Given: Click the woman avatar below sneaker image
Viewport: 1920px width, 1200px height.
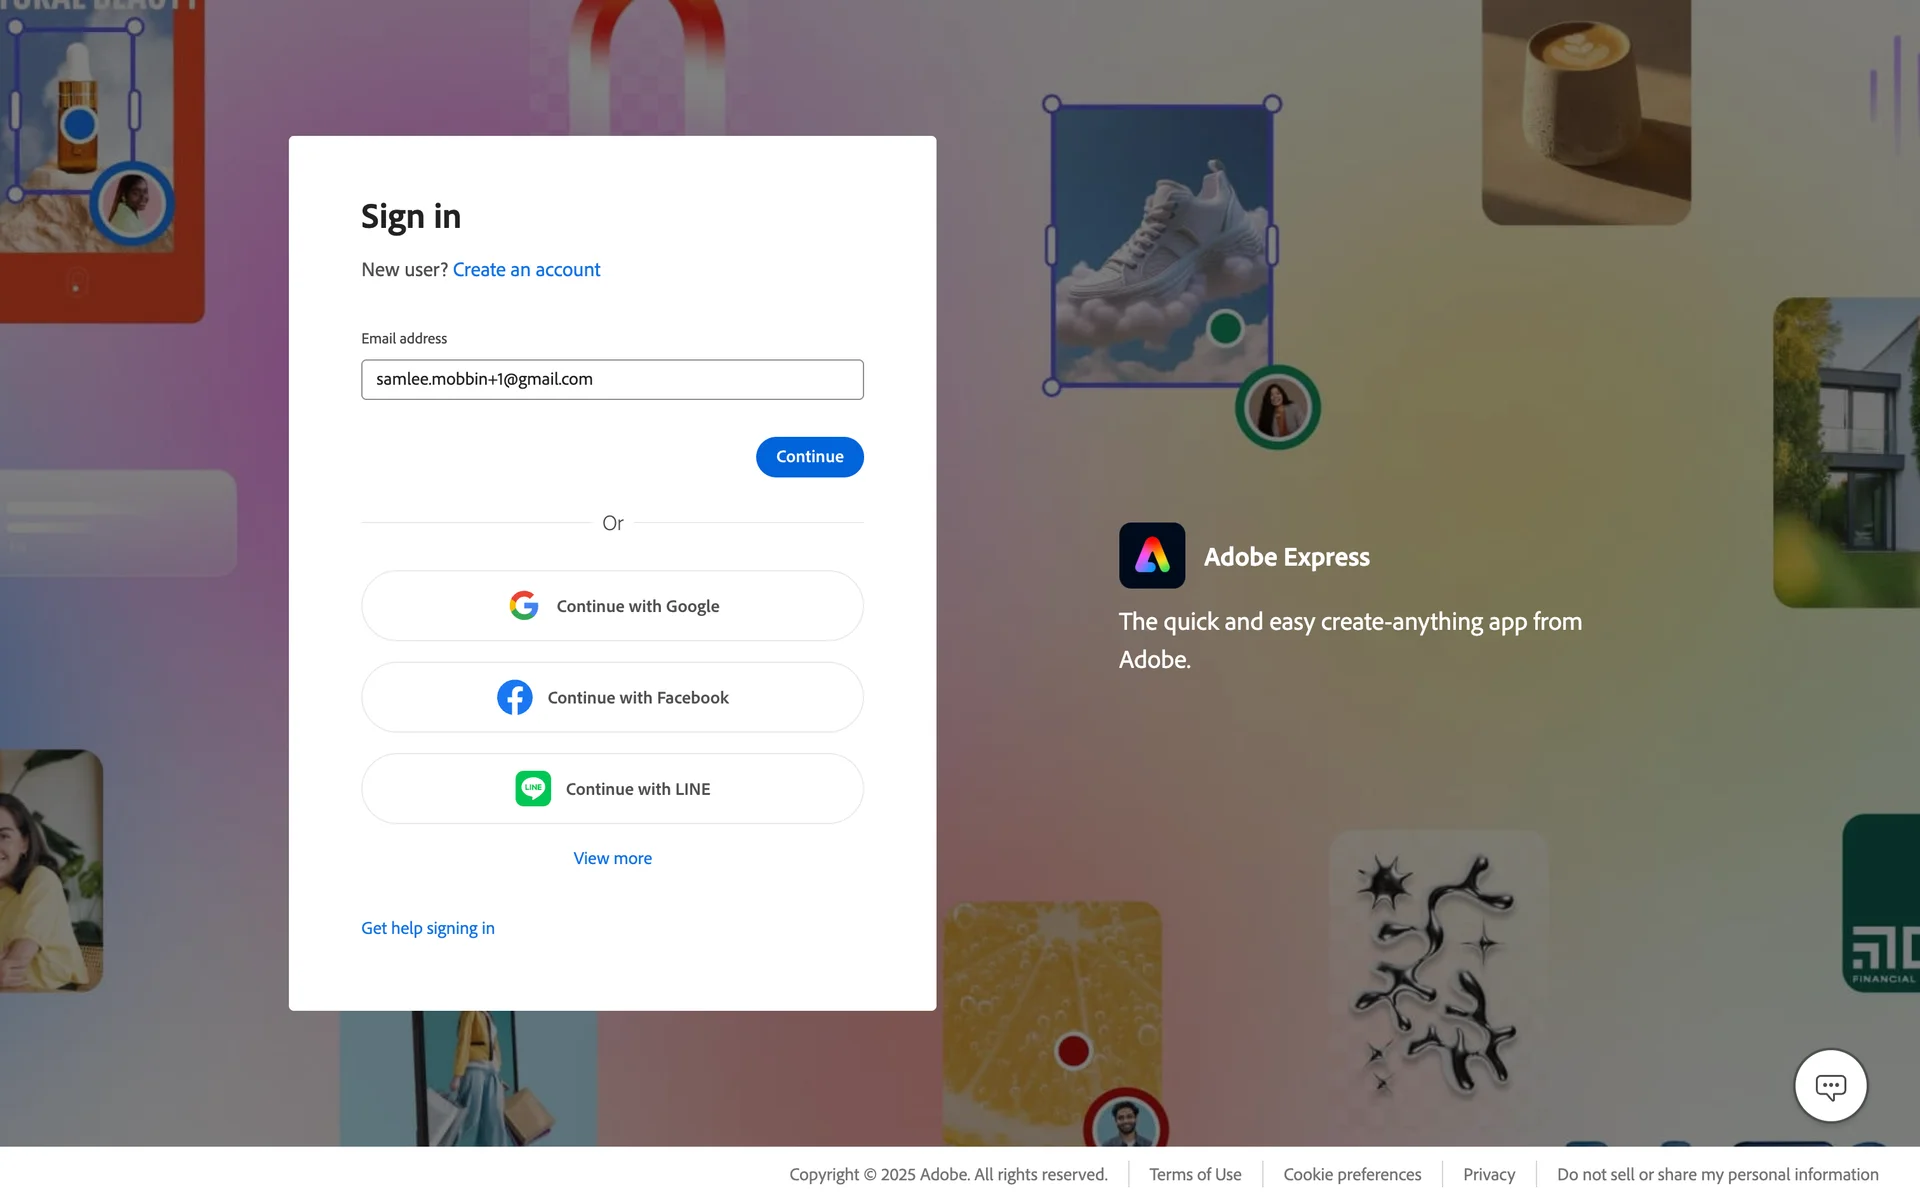Looking at the screenshot, I should pyautogui.click(x=1277, y=408).
